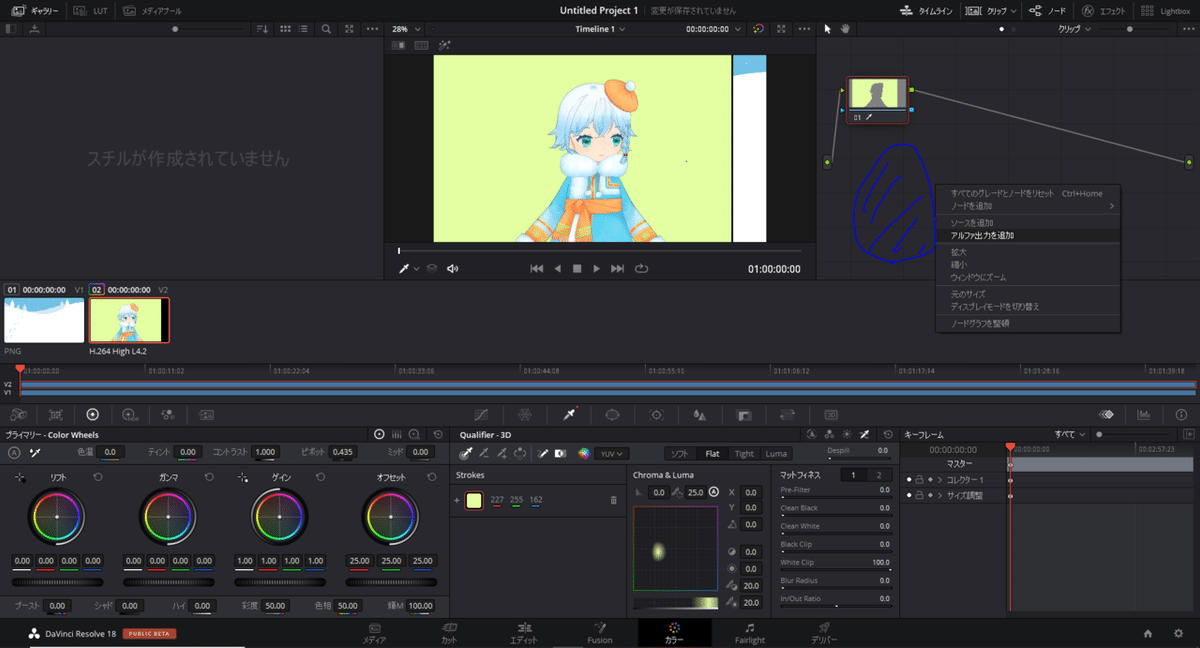Open the Color Match palette
Viewport: 1200px width, 648px height.
click(55, 414)
